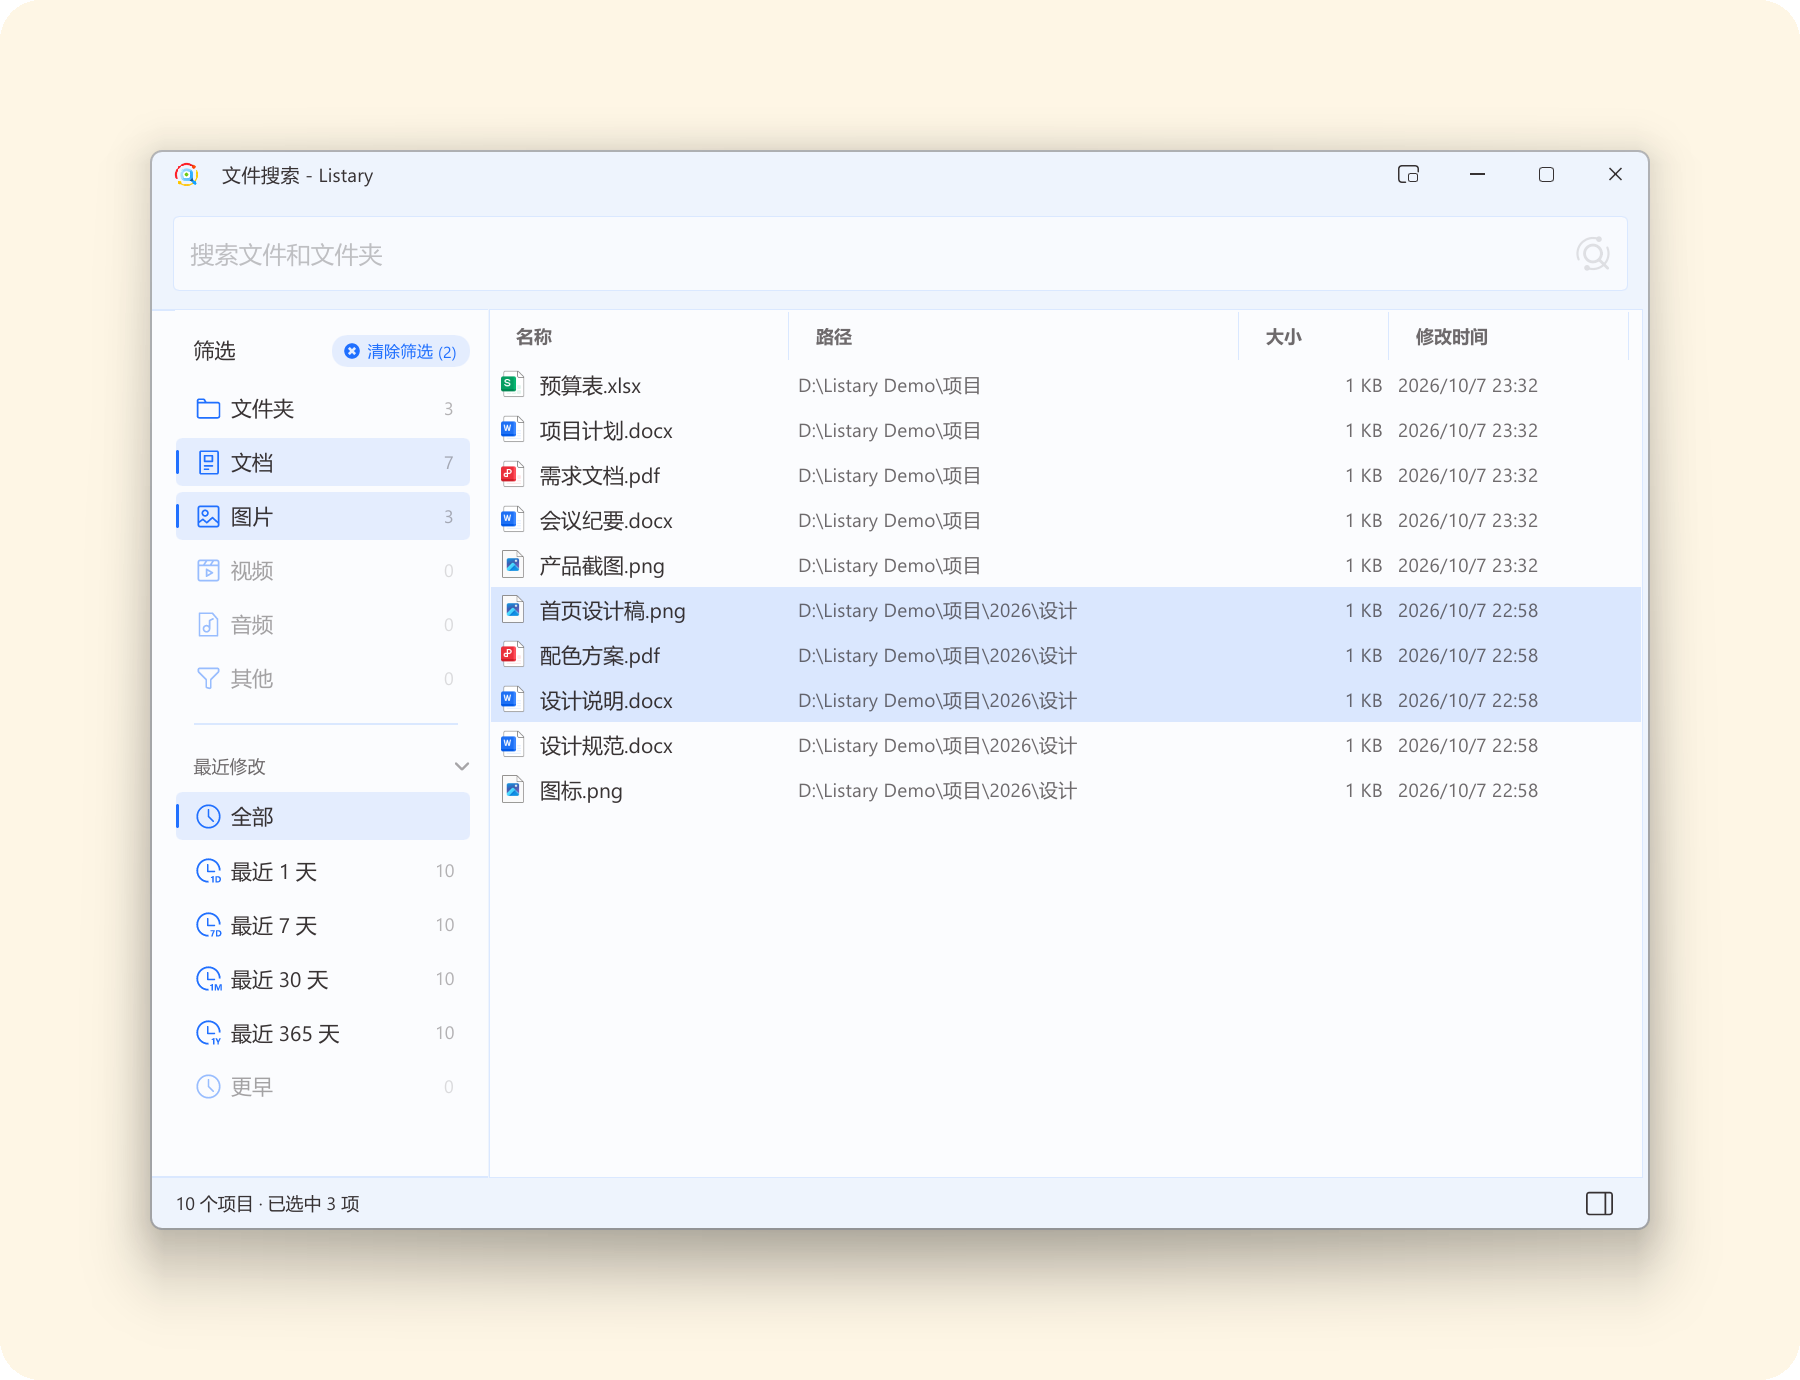This screenshot has height=1380, width=1800.
Task: Toggle the 图片 filter off
Action: pos(323,516)
